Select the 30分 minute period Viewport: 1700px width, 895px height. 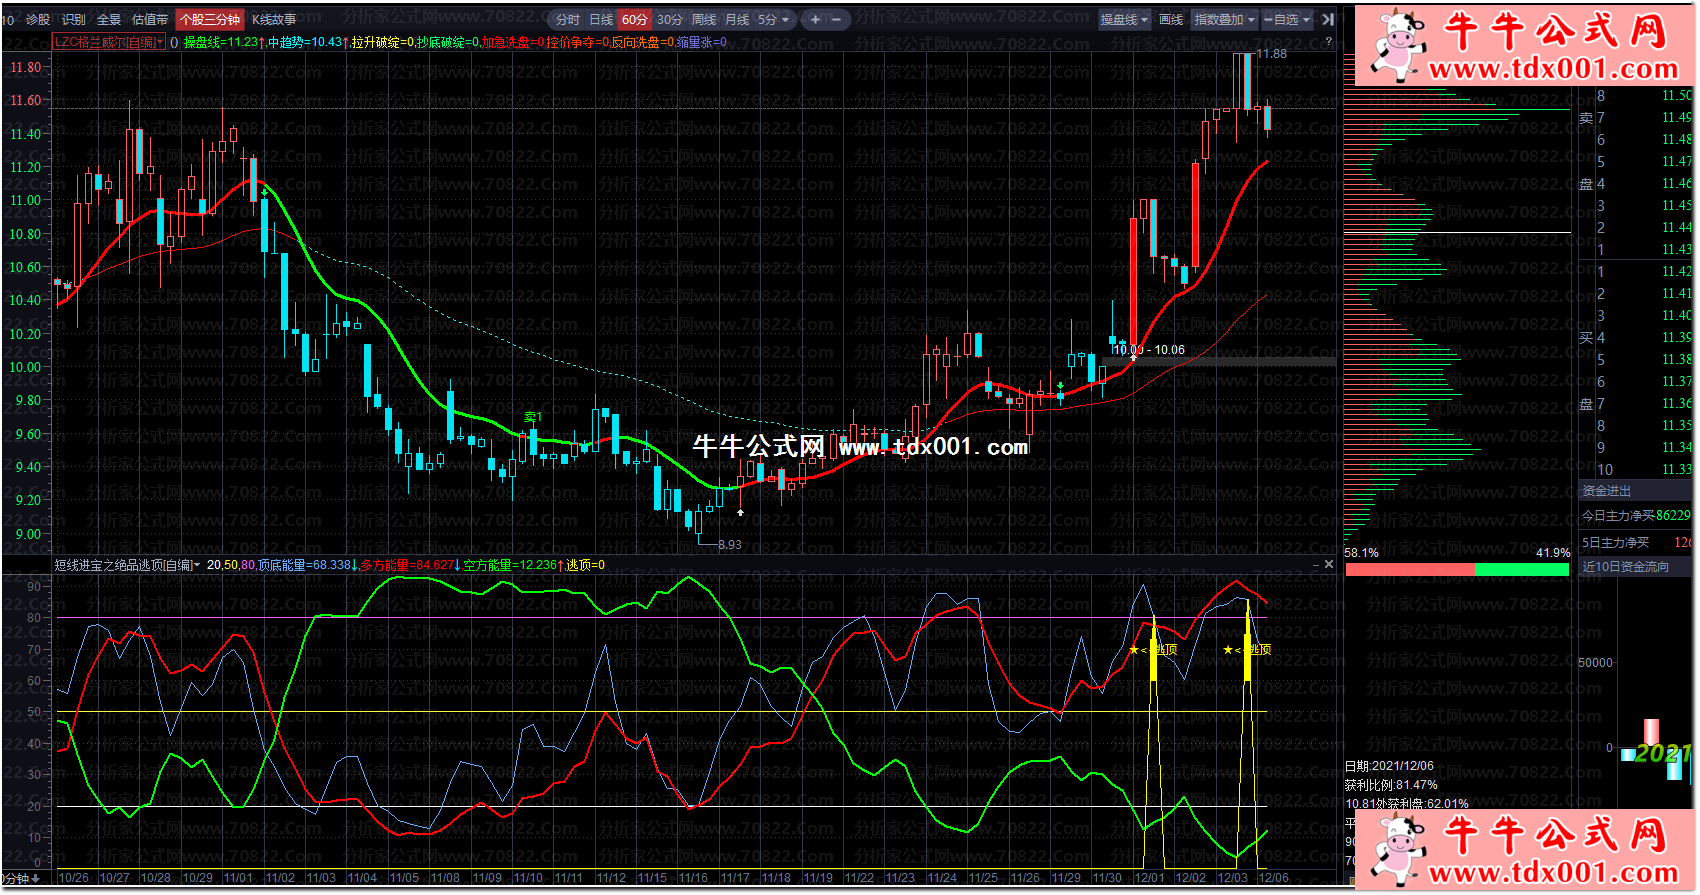coord(669,19)
